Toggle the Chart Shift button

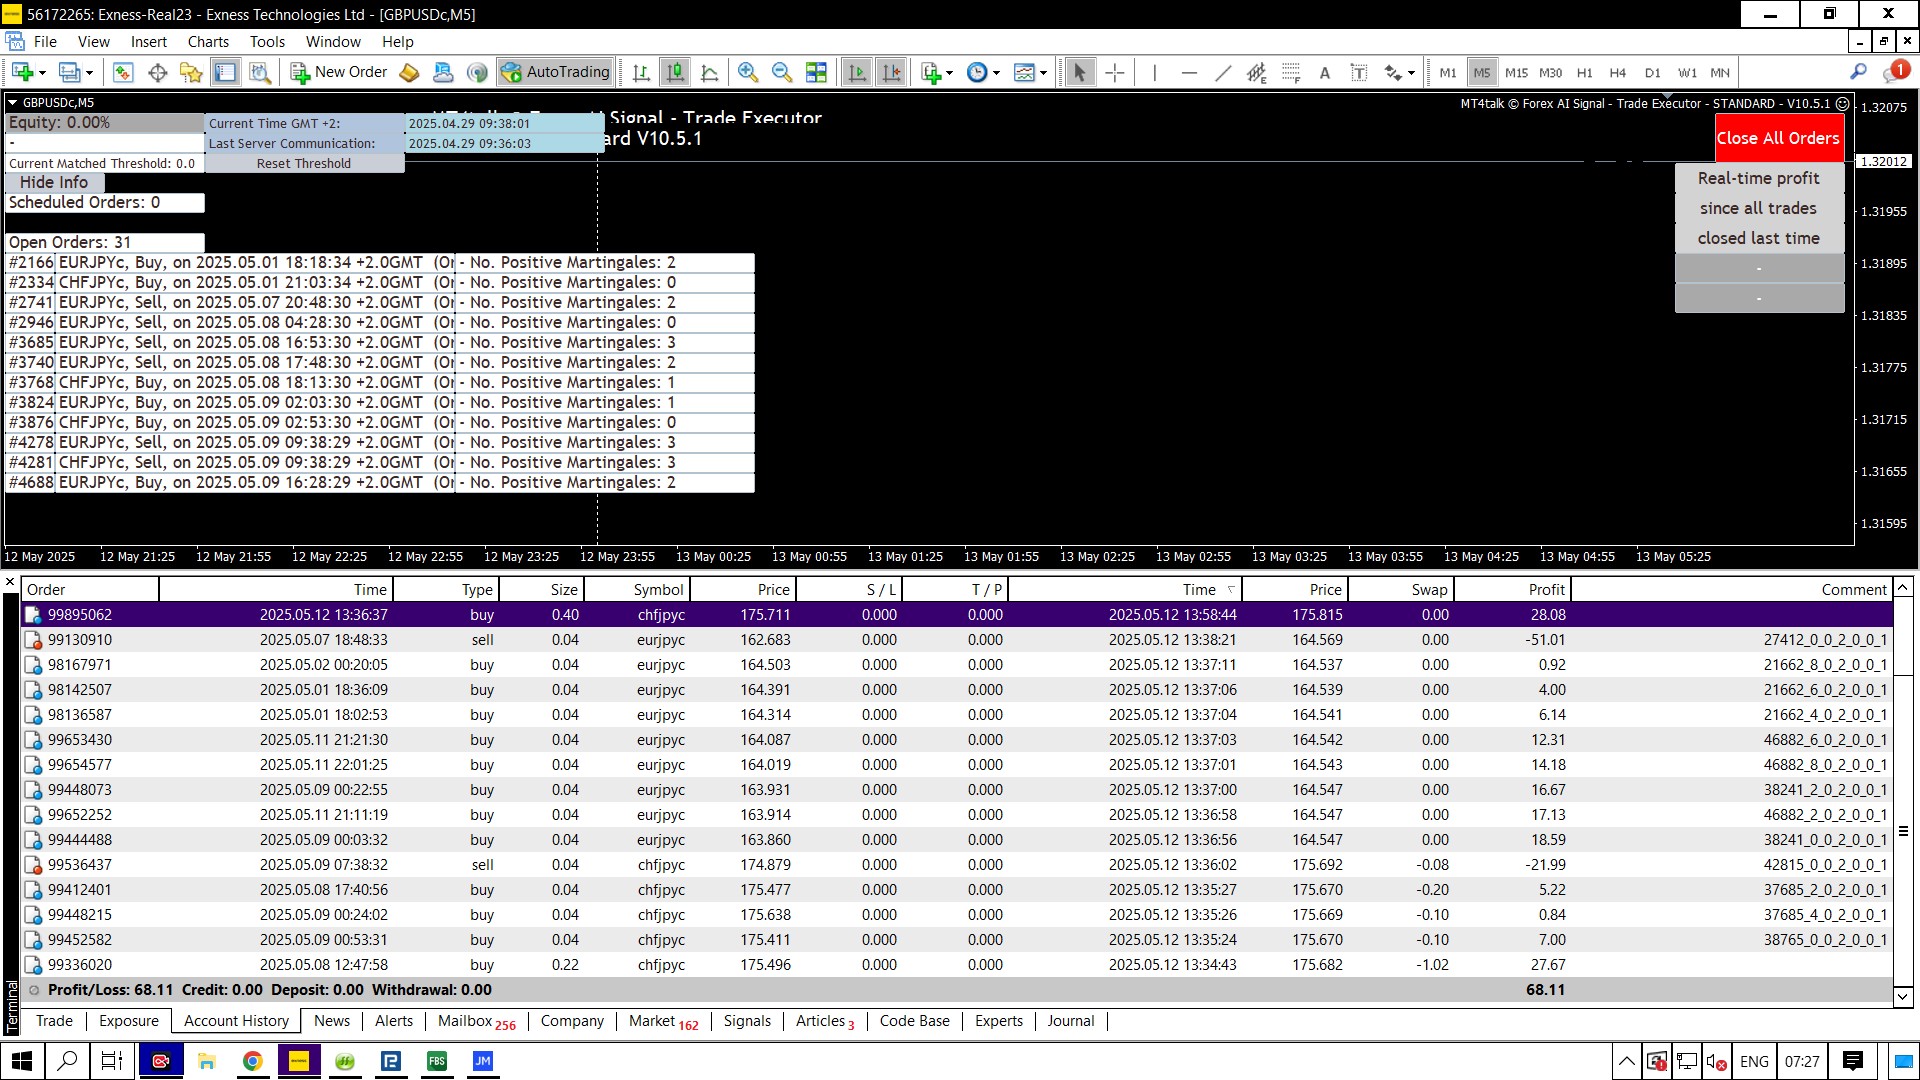coord(891,72)
